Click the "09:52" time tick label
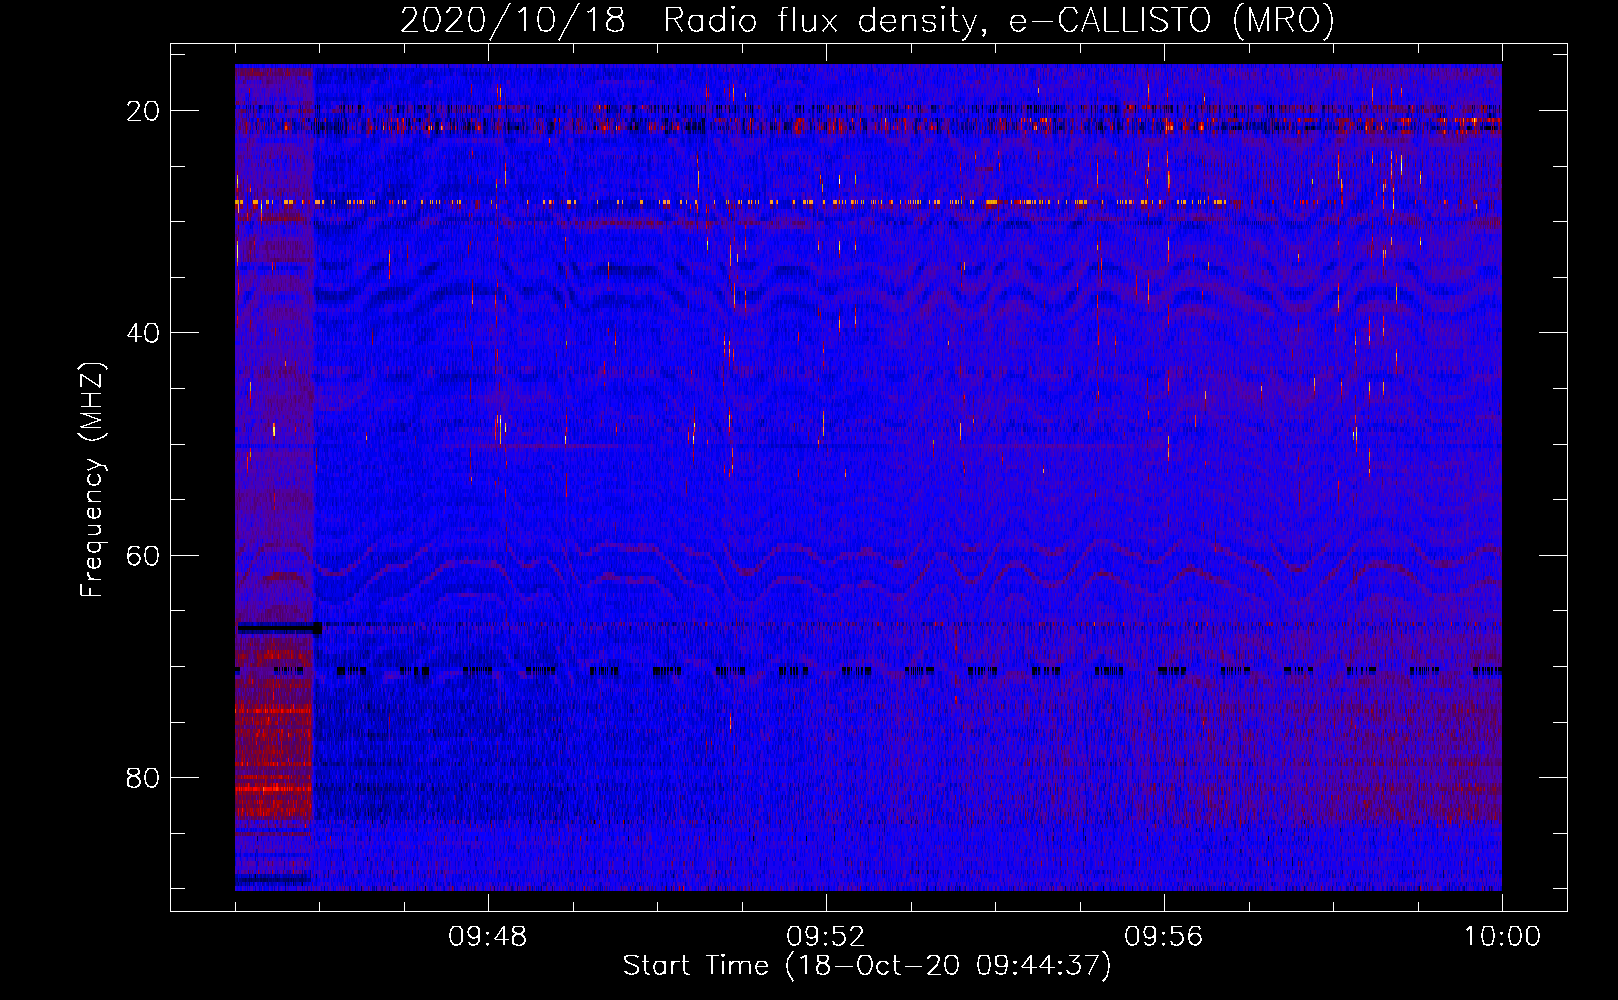Image resolution: width=1618 pixels, height=1000 pixels. pos(826,937)
